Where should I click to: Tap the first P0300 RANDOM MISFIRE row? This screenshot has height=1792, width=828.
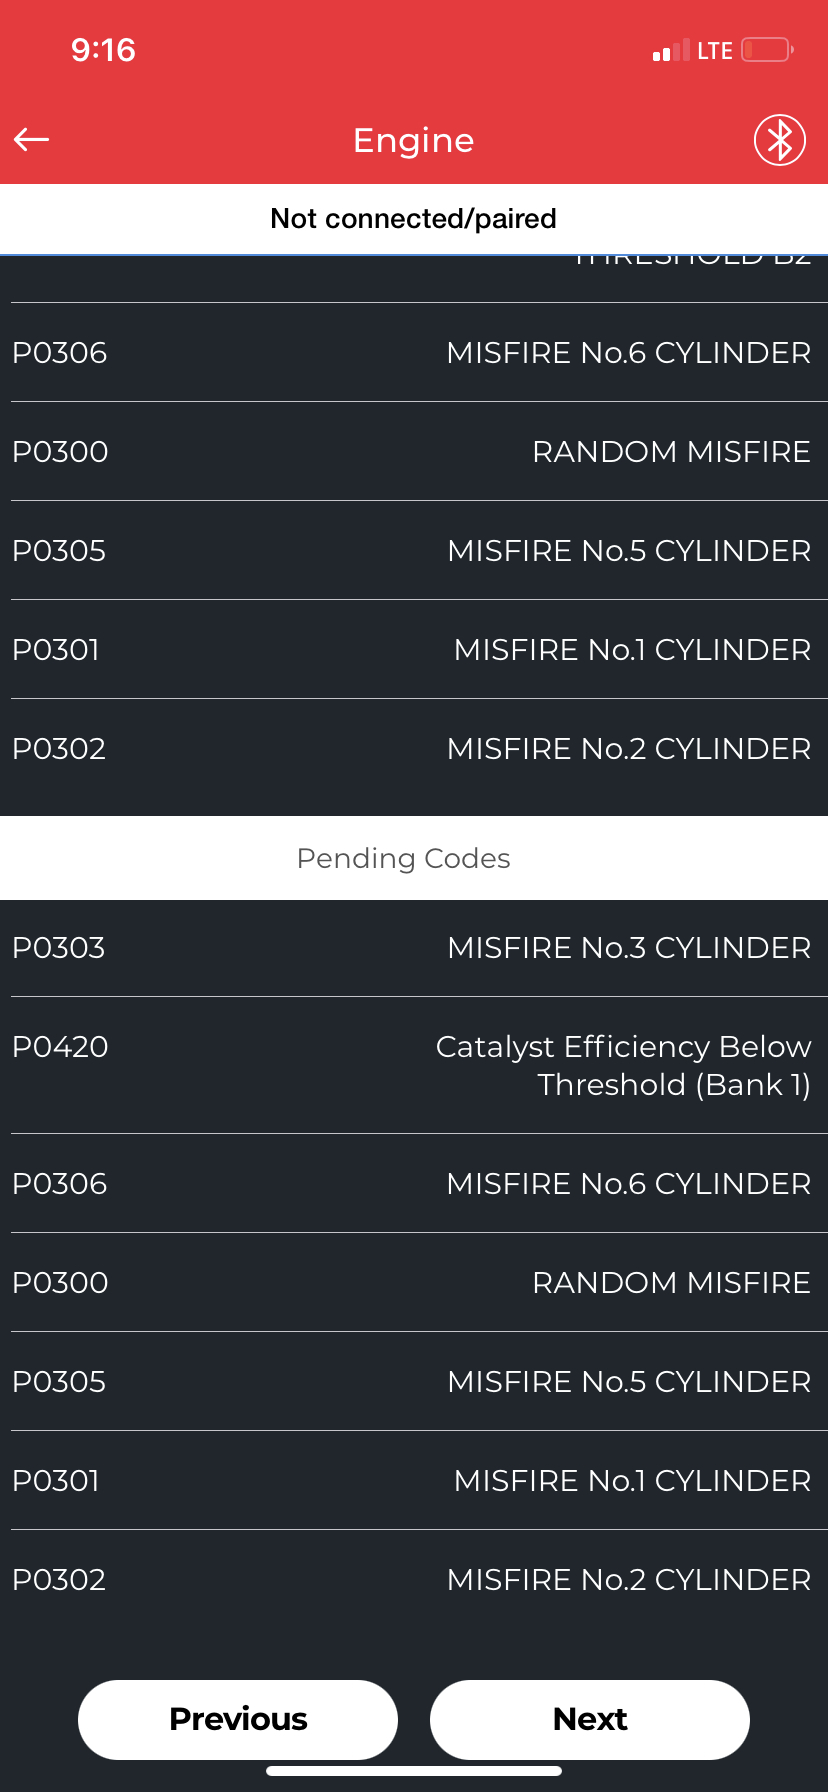414,452
